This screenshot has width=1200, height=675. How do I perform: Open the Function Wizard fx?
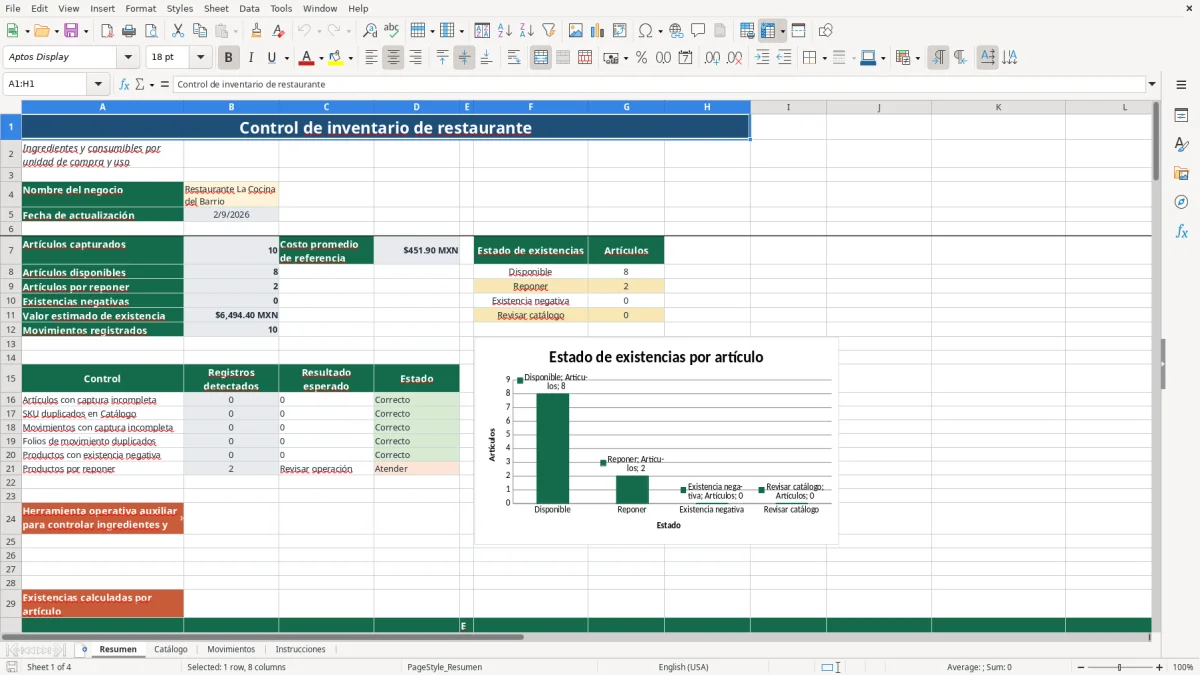pos(124,85)
